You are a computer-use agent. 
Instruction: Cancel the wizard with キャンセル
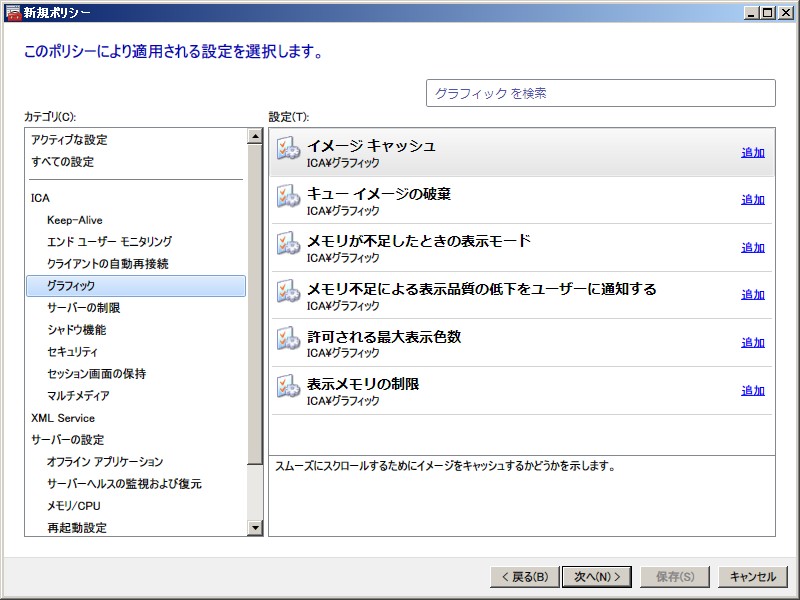[752, 576]
